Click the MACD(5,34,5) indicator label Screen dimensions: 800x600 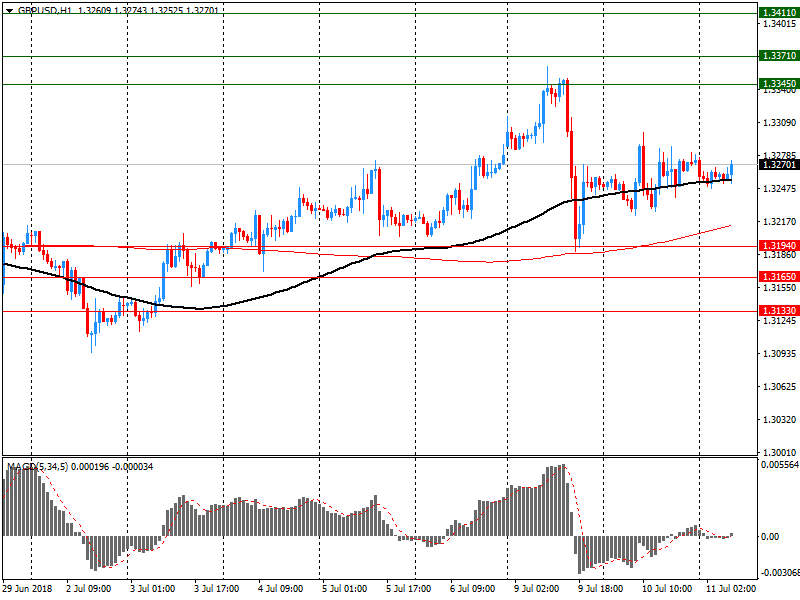[x=38, y=467]
